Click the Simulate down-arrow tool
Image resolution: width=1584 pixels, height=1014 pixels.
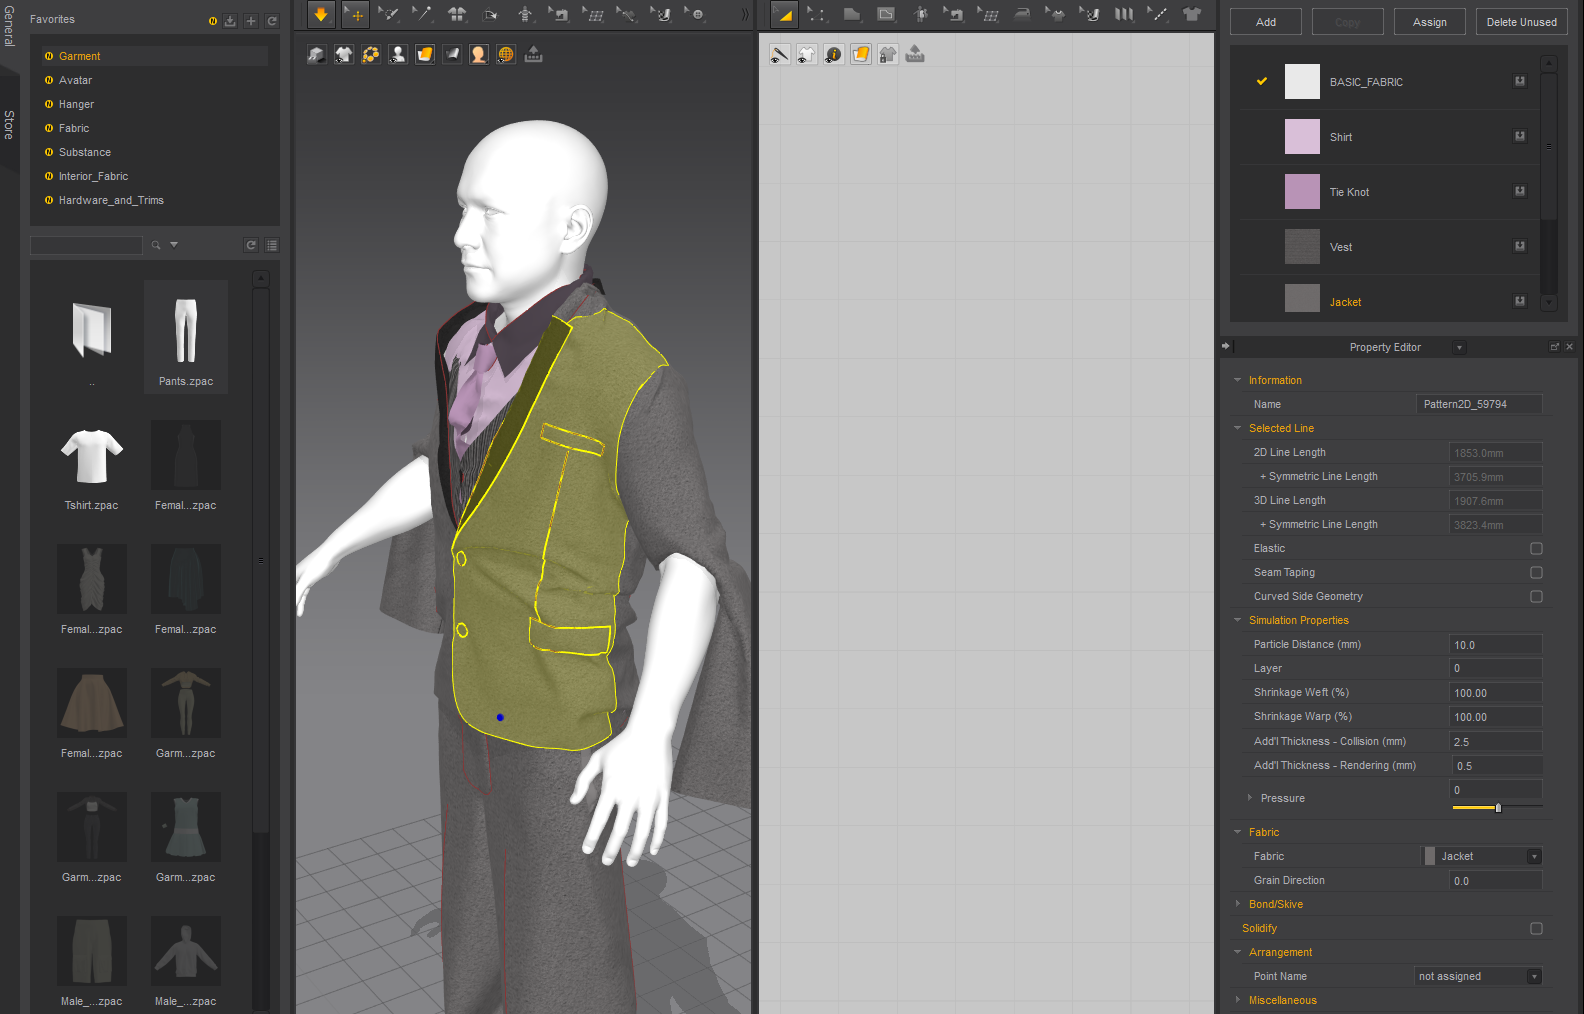coord(321,14)
